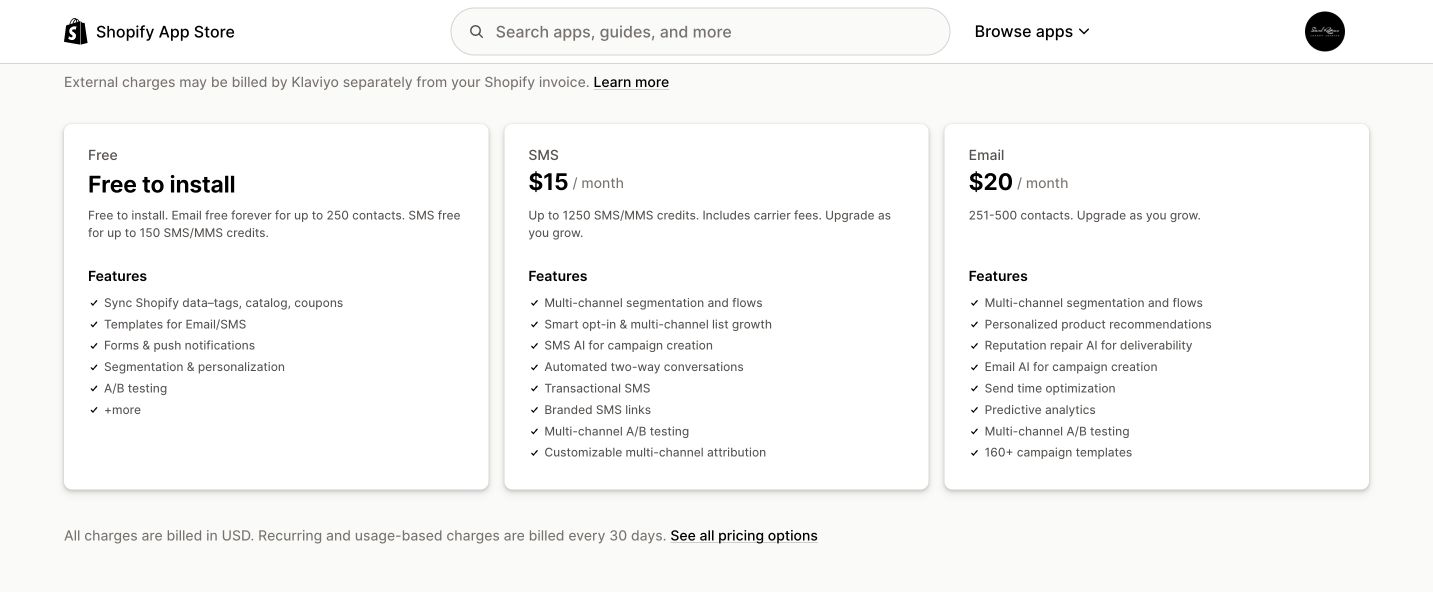This screenshot has height=592, width=1433.
Task: Click 'Reputation repair AI for deliverability'
Action: click(1088, 345)
